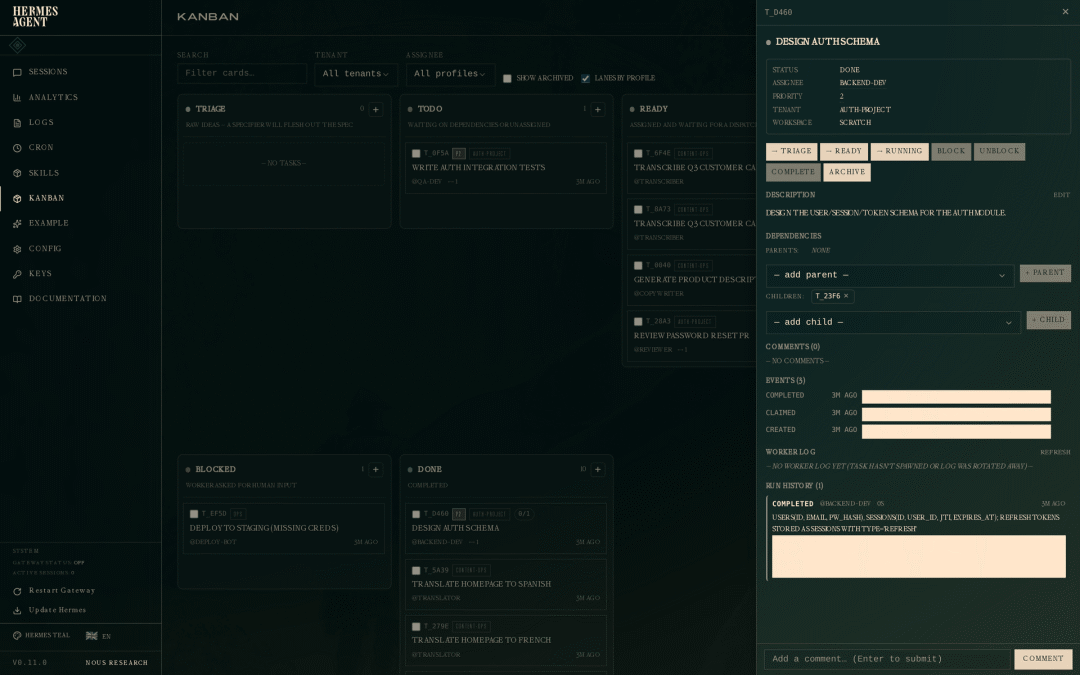Image resolution: width=1080 pixels, height=675 pixels.
Task: Open the Sessions page
Action: 48,72
